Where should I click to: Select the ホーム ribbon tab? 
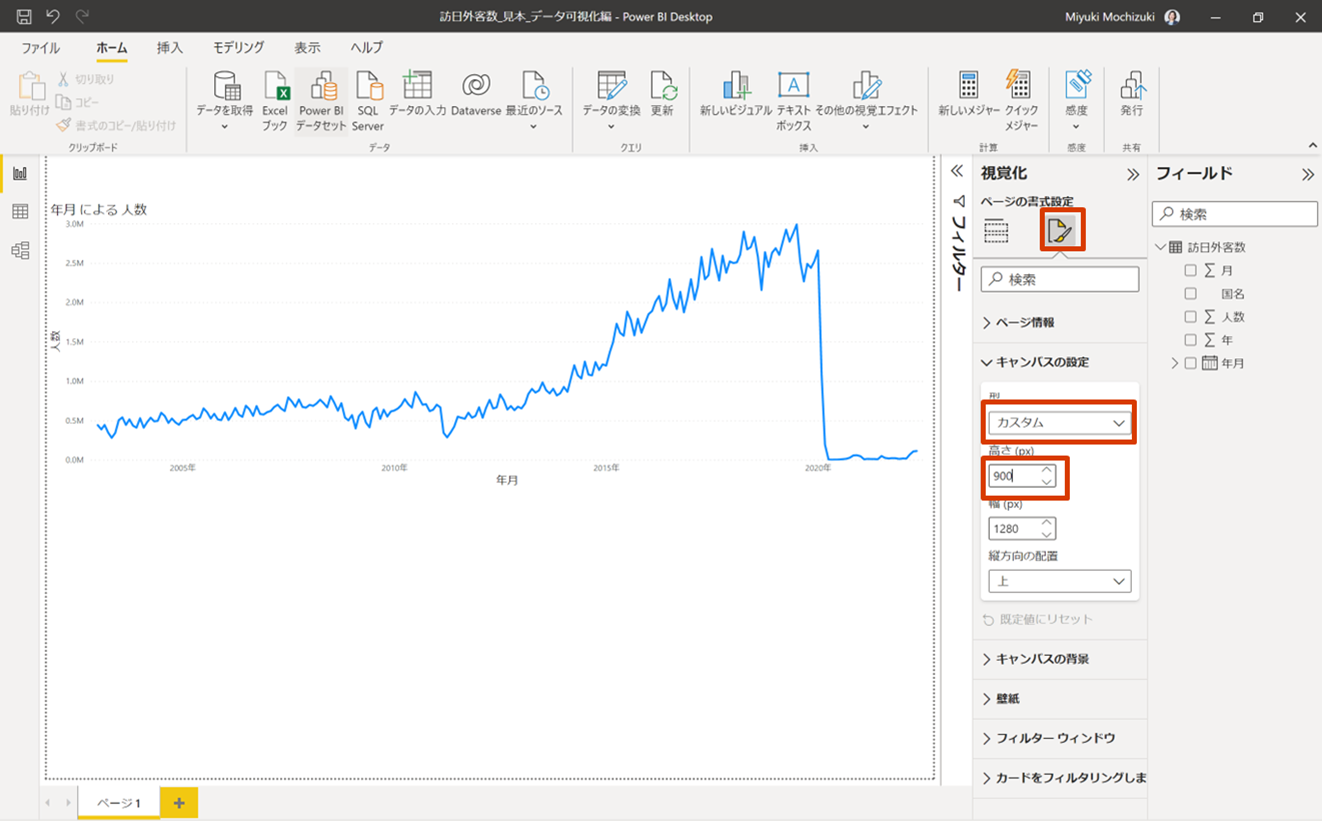(111, 48)
